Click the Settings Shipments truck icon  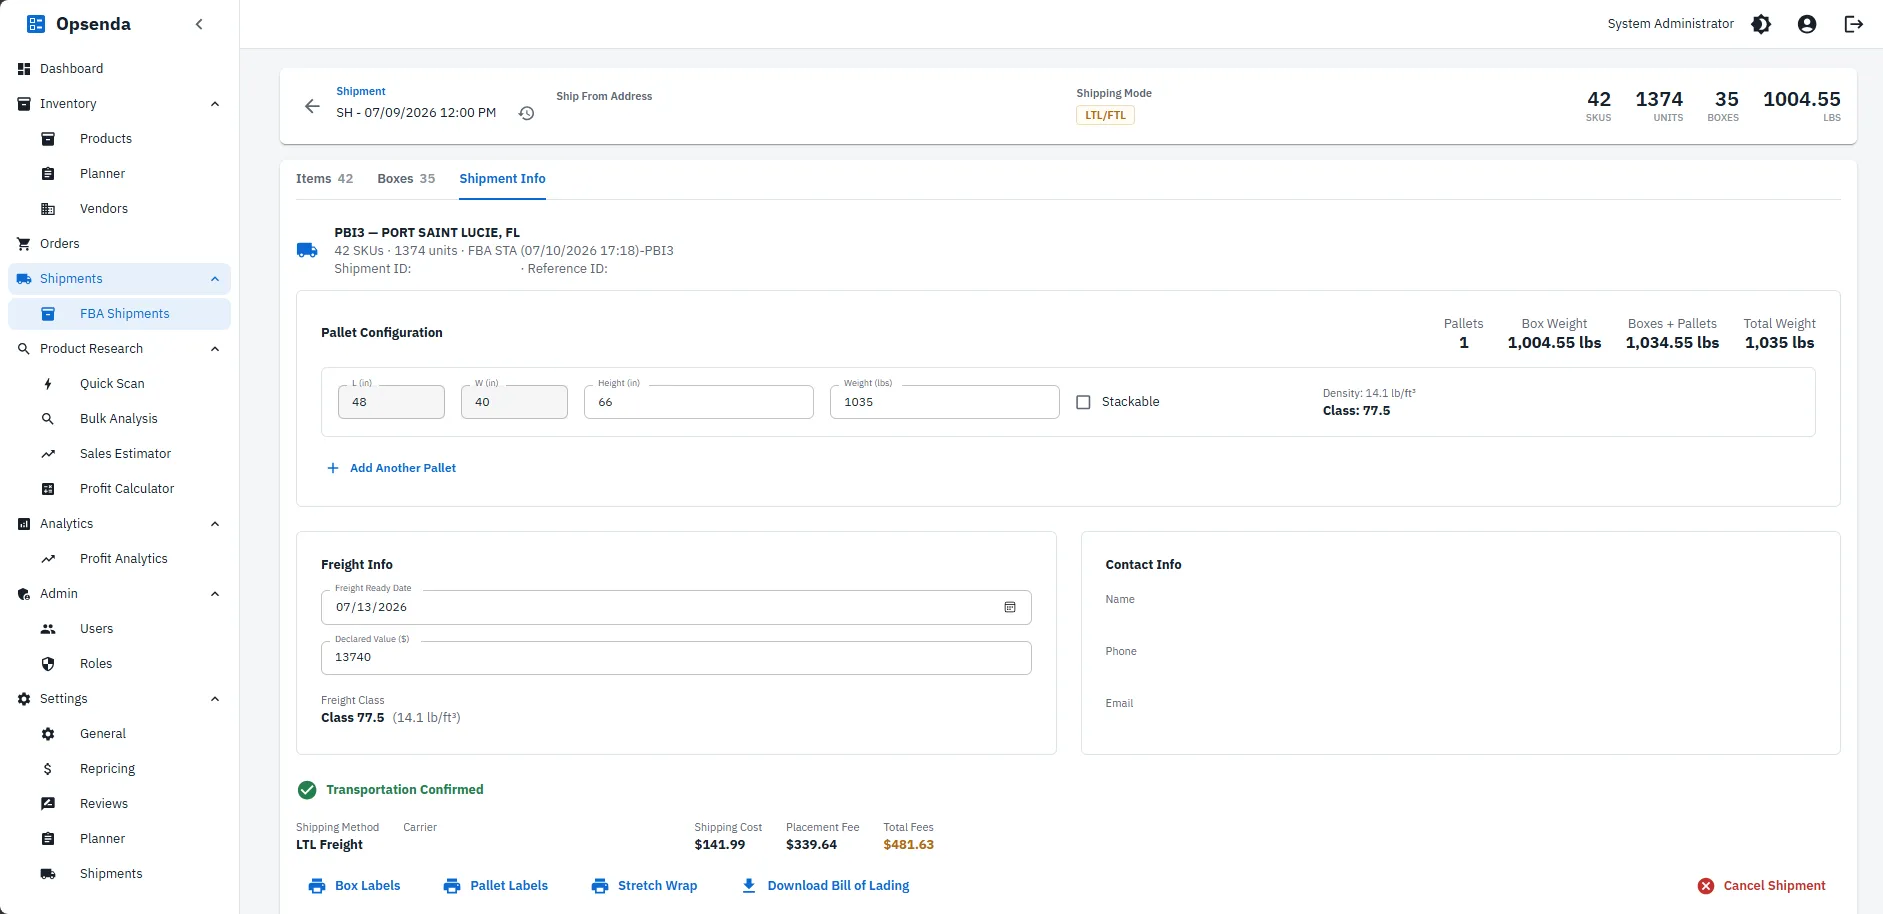48,874
